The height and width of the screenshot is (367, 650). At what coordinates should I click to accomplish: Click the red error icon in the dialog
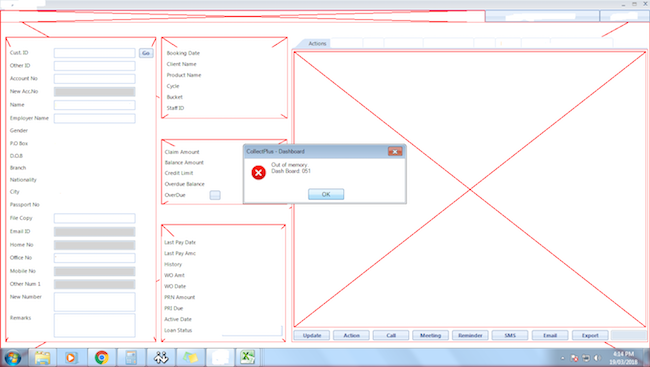(258, 172)
